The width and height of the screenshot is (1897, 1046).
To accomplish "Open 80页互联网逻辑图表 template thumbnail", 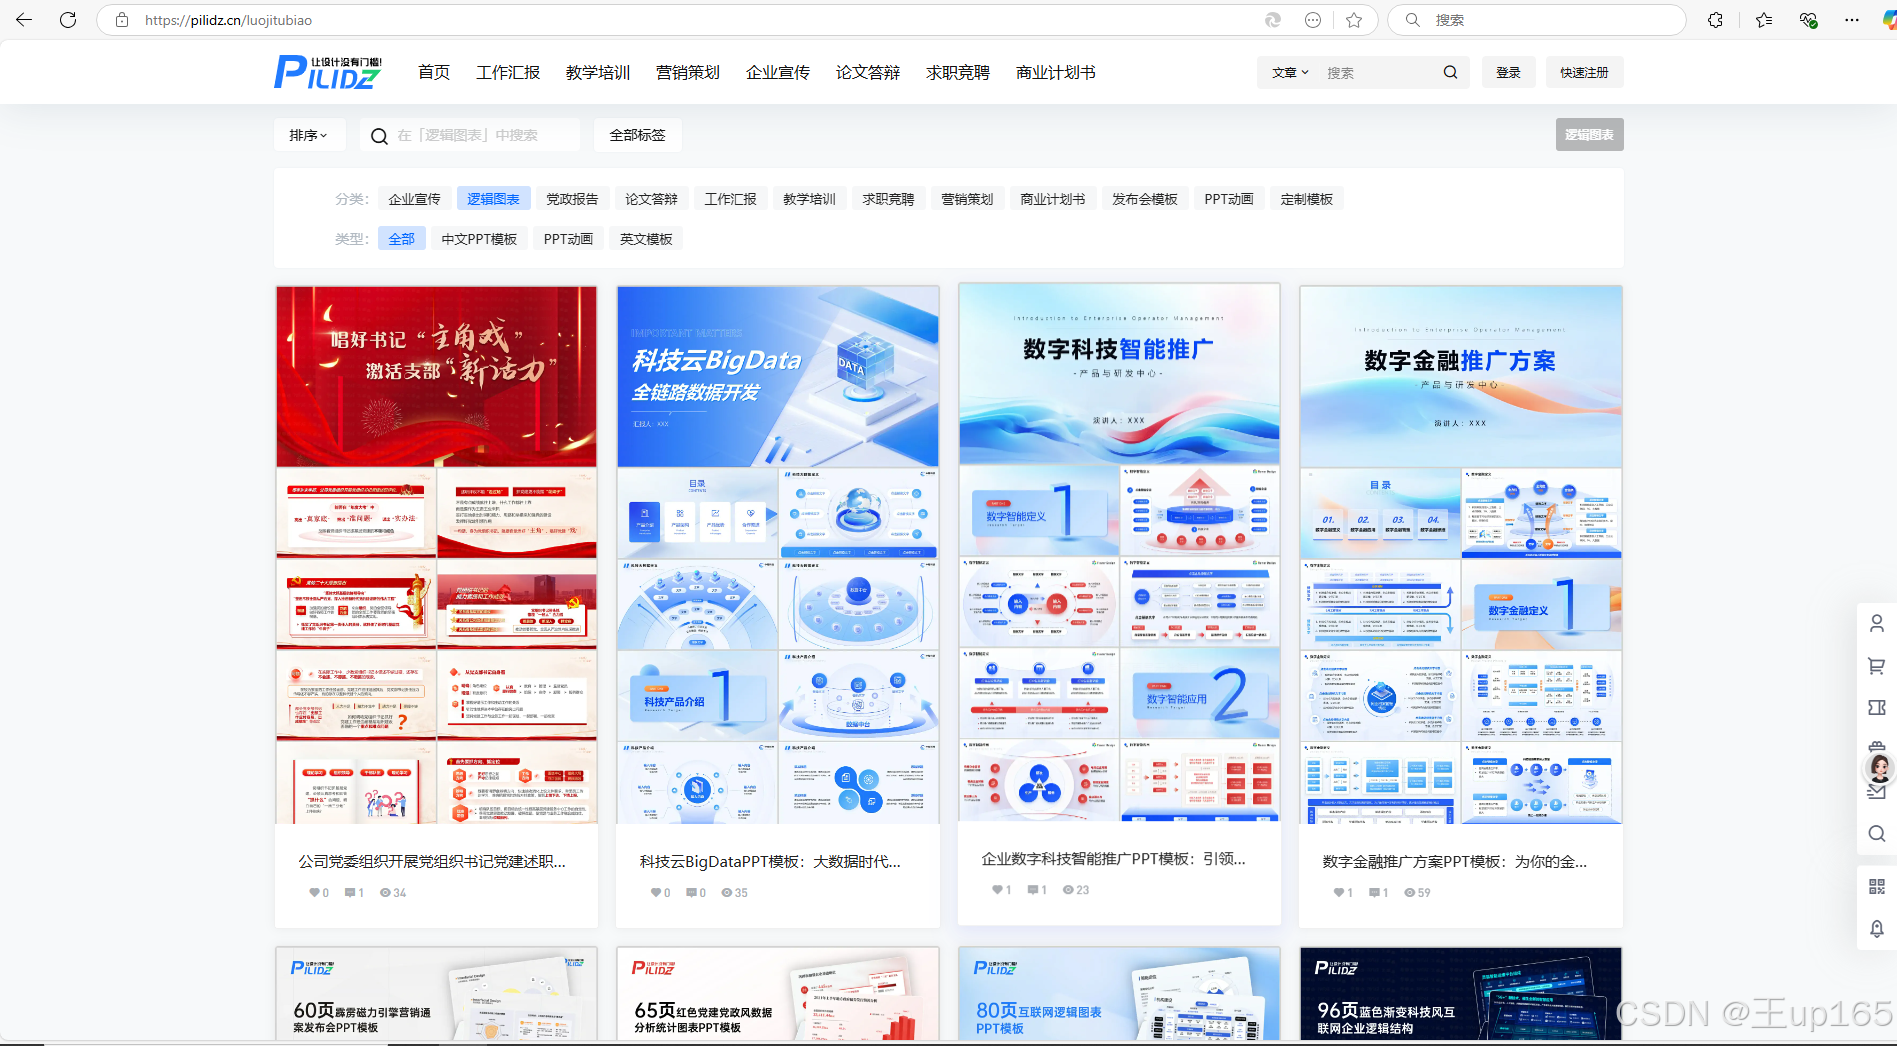I will pyautogui.click(x=1119, y=994).
